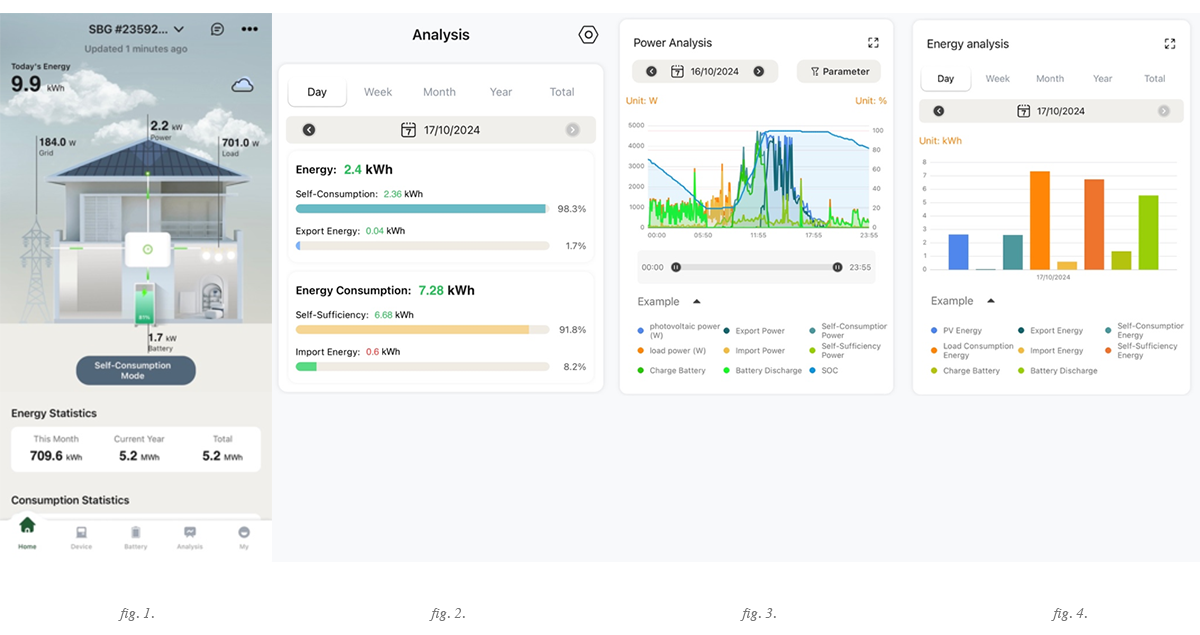Toggle load power (W) legend series
This screenshot has width=1200, height=635.
(671, 351)
